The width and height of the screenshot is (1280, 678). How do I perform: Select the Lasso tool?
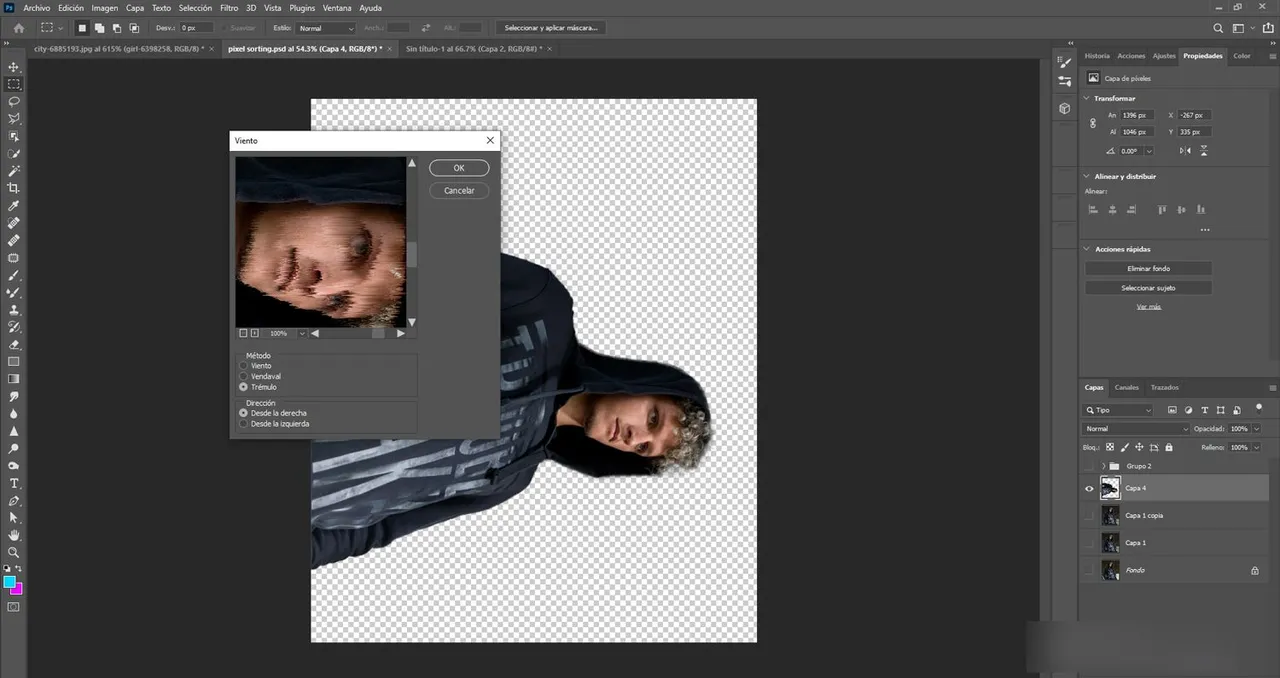(14, 101)
